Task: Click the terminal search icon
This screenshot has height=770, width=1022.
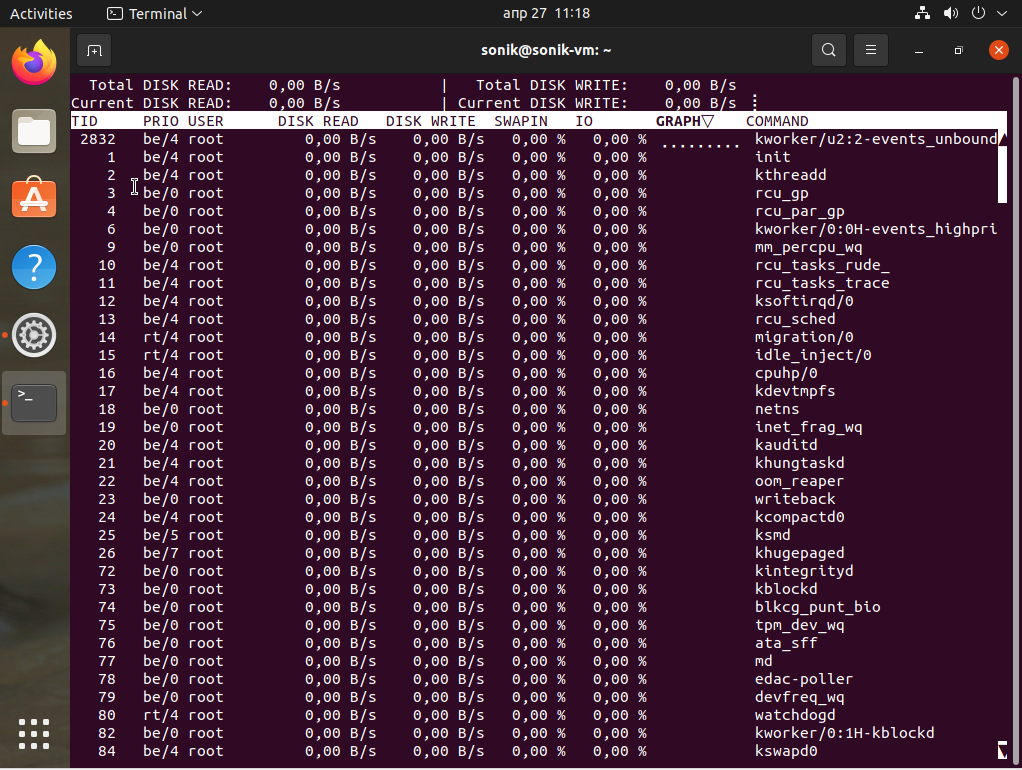Action: click(x=828, y=50)
